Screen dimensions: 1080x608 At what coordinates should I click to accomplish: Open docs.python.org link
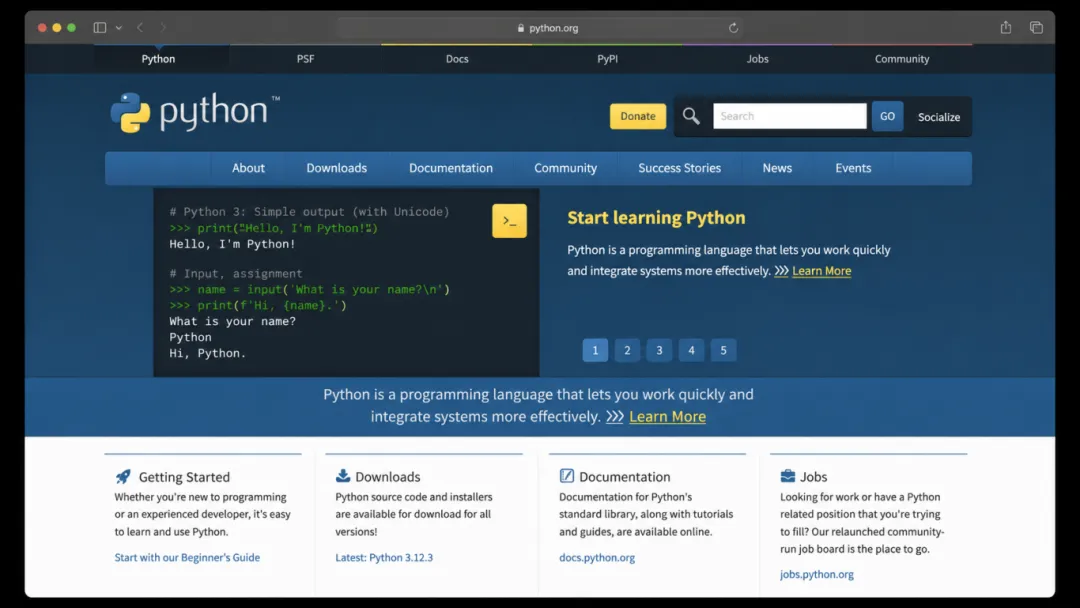click(597, 558)
